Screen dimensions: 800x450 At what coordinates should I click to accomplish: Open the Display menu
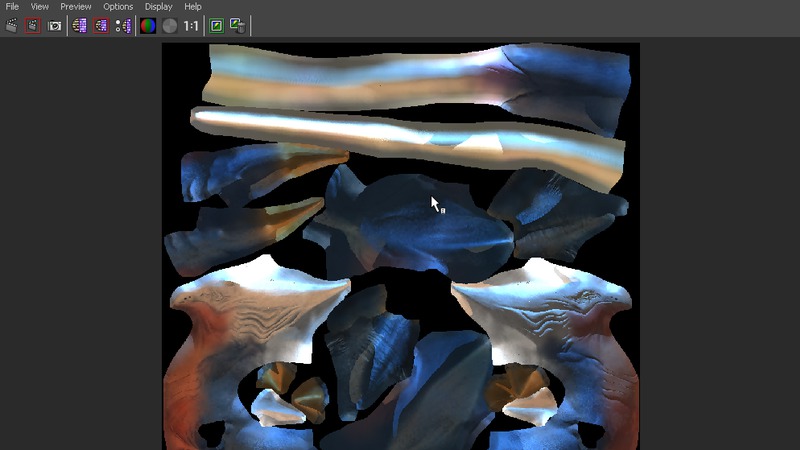[158, 7]
